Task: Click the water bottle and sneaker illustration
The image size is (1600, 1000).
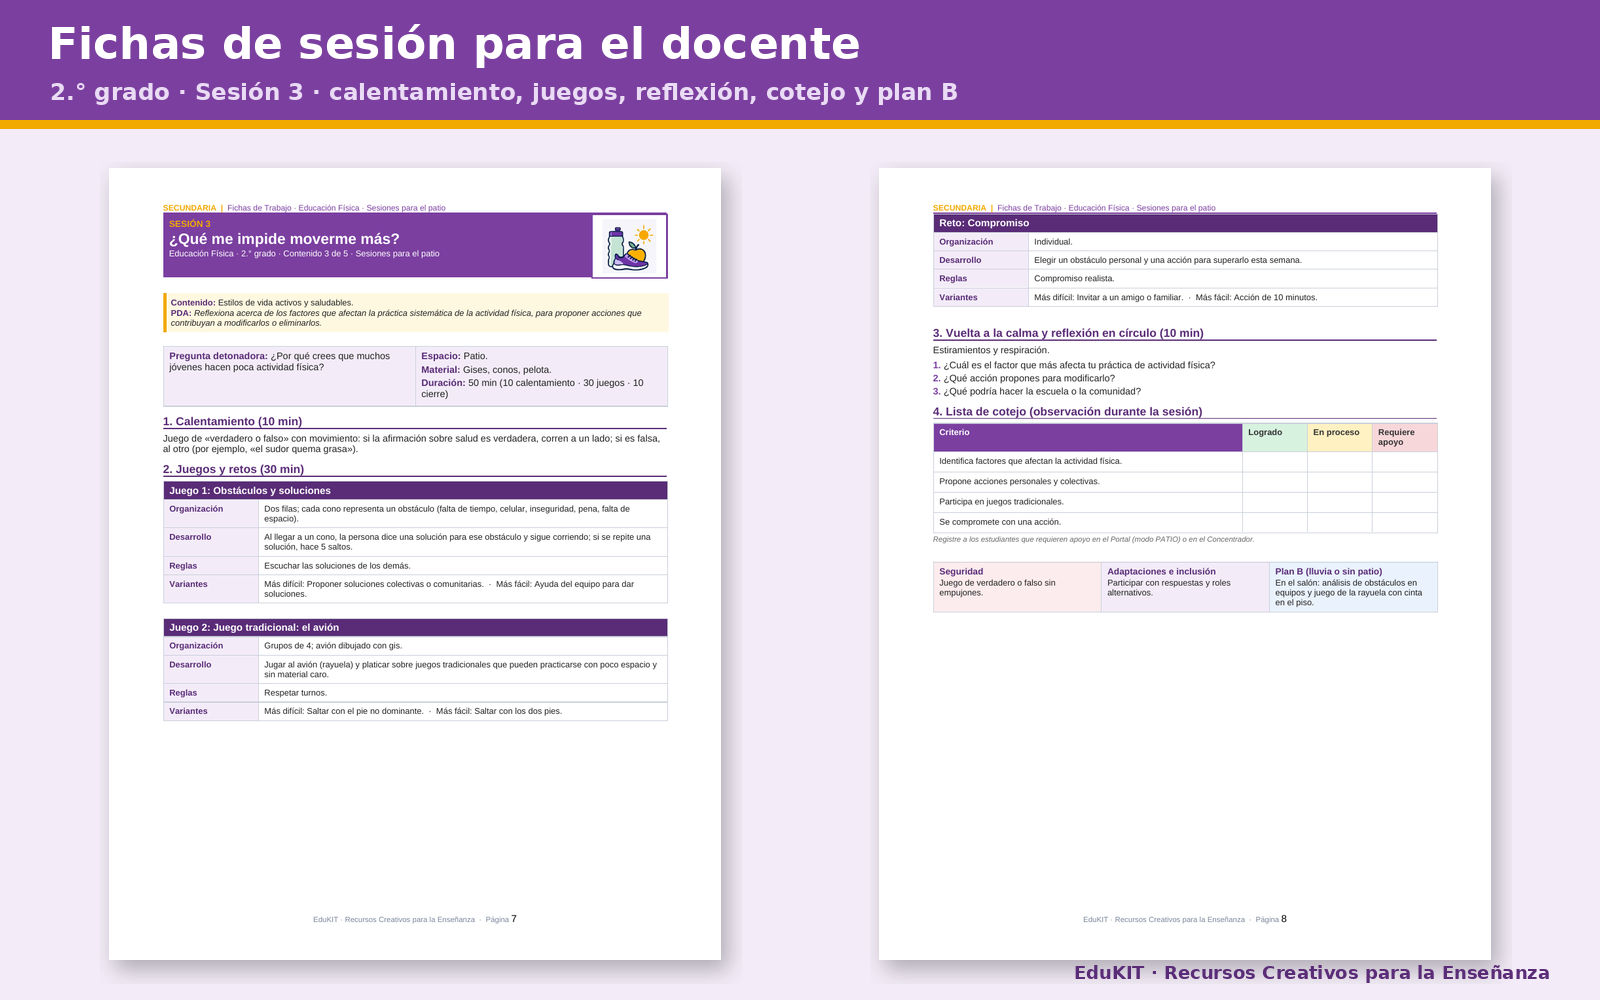Action: pyautogui.click(x=629, y=246)
